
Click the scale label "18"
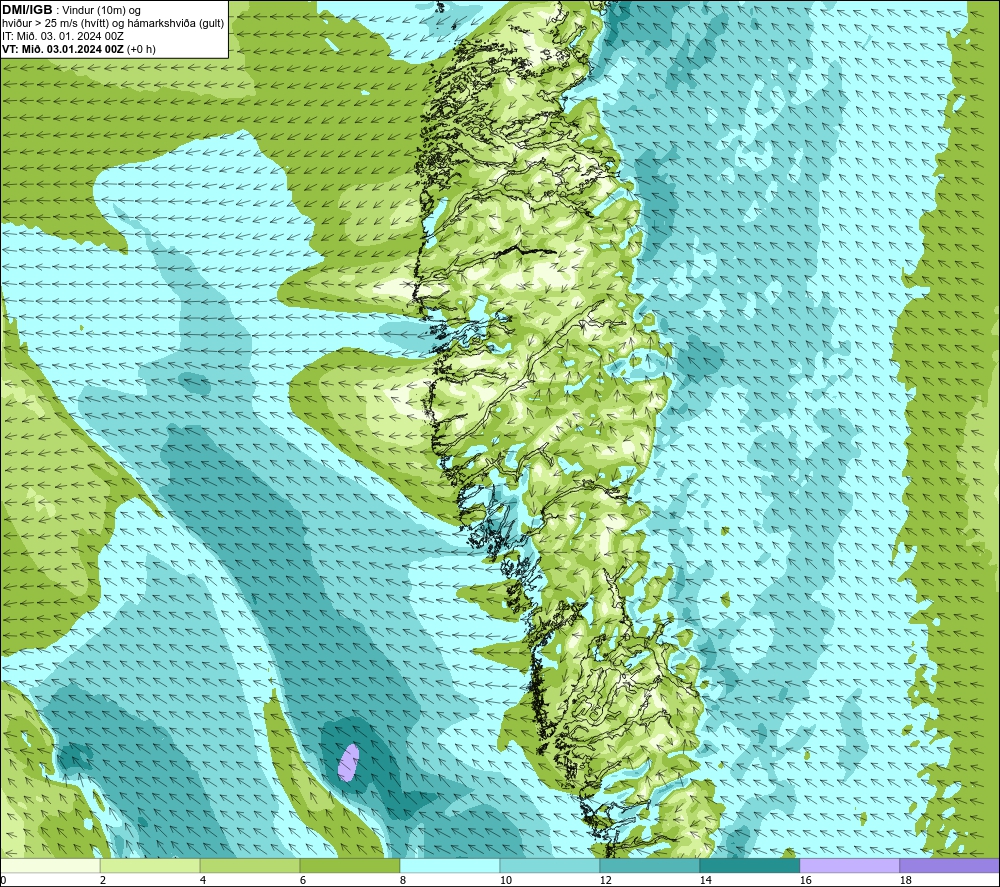[x=905, y=881]
